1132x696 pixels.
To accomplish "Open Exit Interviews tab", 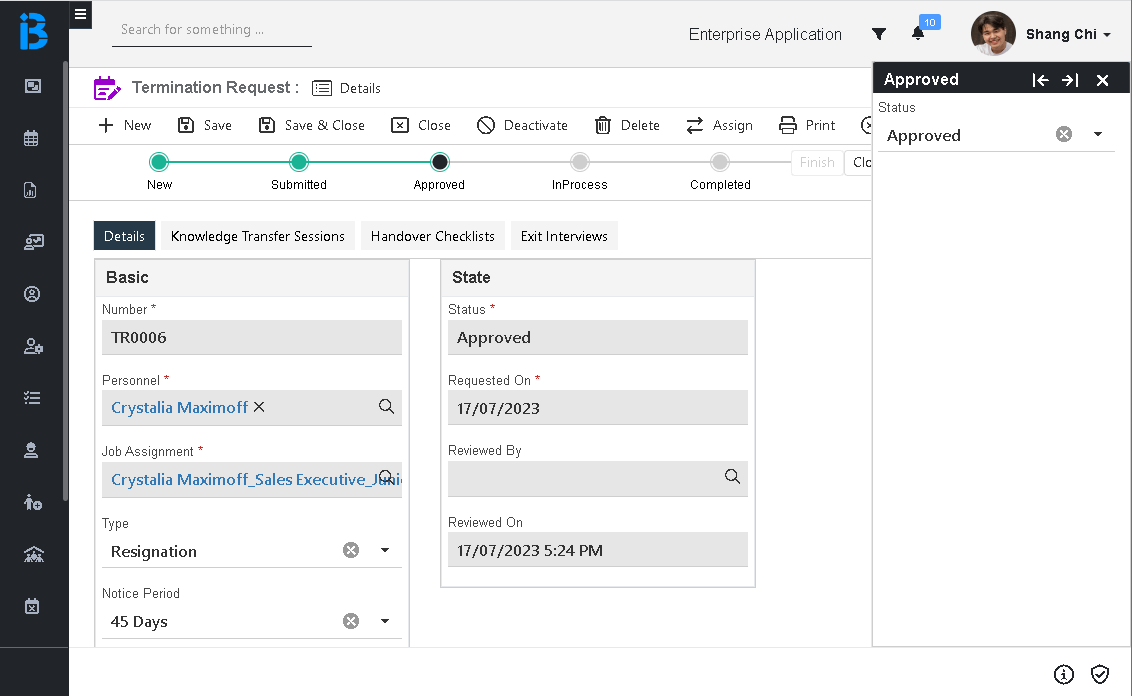I will tap(564, 236).
